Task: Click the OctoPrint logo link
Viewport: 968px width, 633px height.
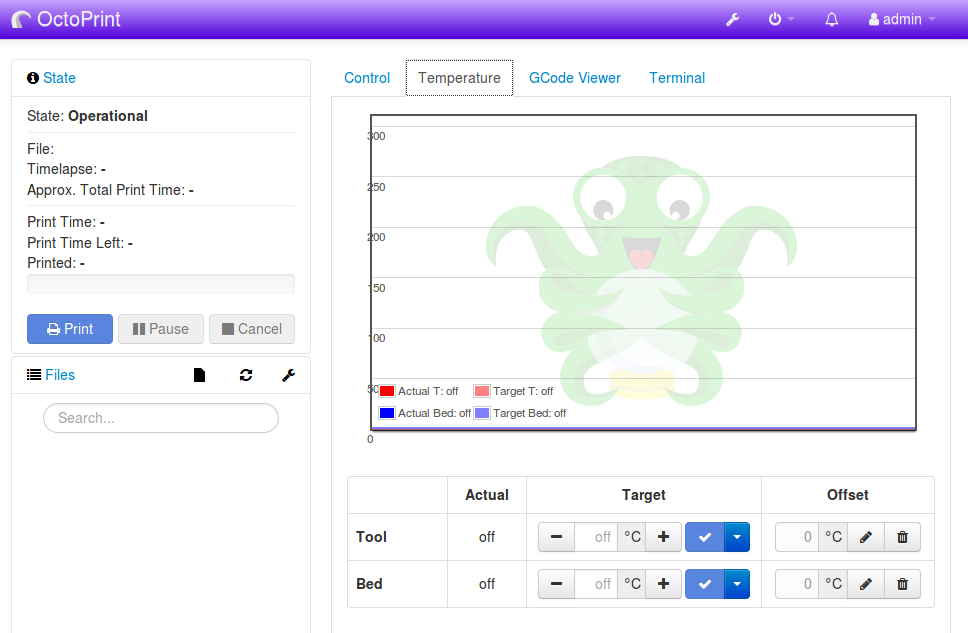Action: (x=66, y=19)
